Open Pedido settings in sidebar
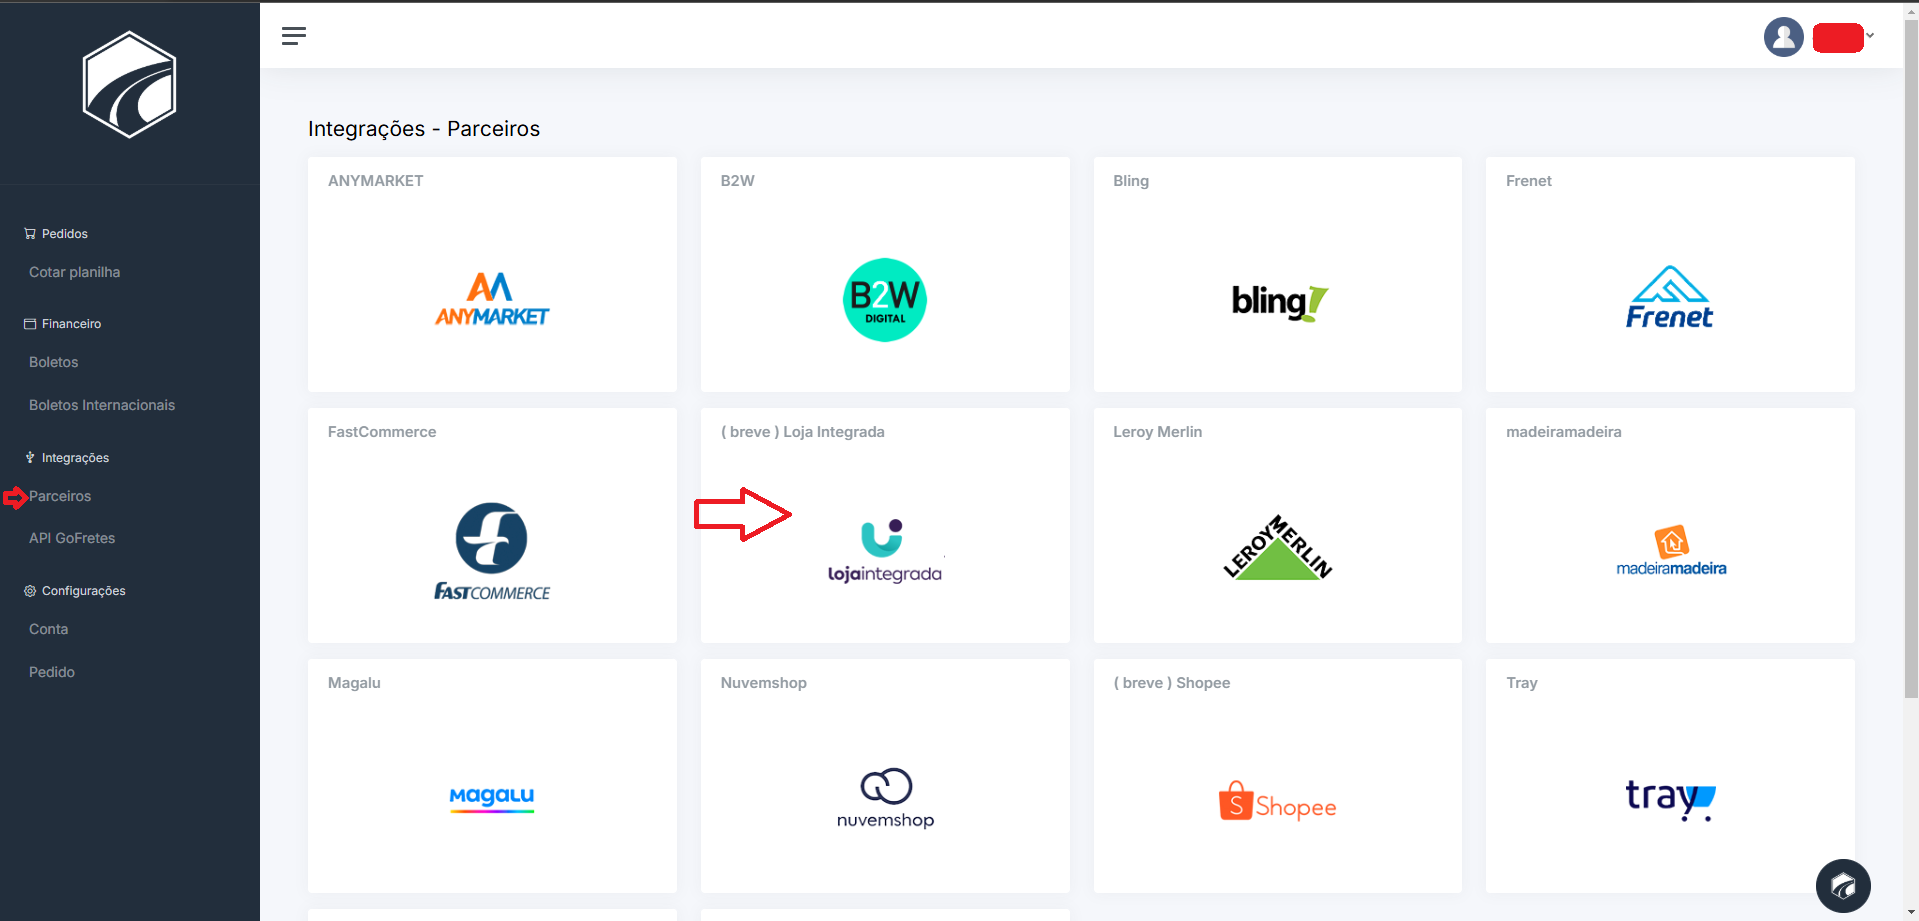The width and height of the screenshot is (1919, 921). 52,672
